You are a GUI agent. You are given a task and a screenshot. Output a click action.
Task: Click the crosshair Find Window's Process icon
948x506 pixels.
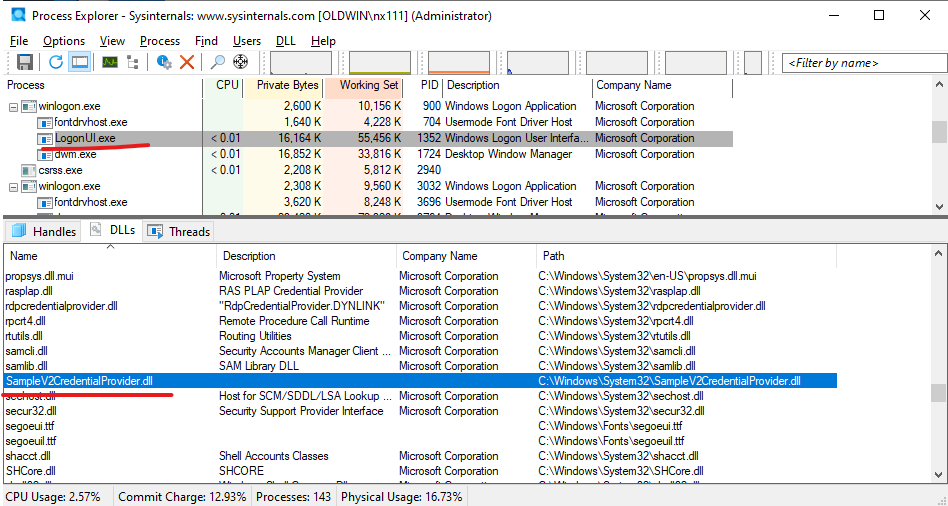coord(241,62)
